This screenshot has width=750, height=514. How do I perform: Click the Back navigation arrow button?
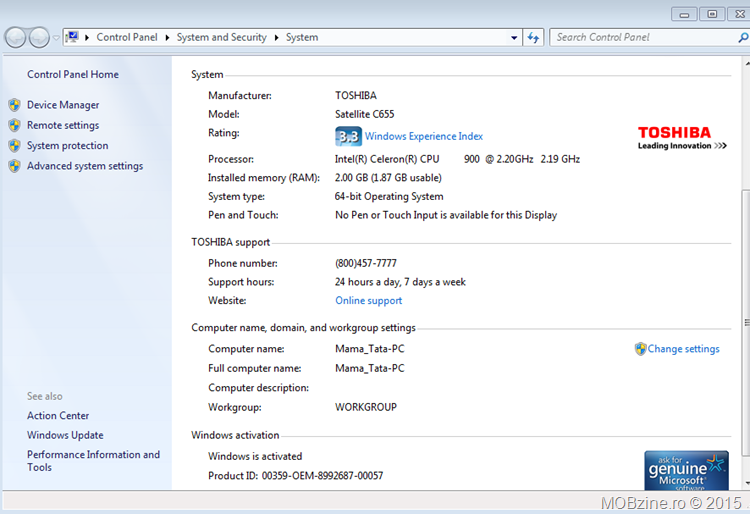(x=15, y=38)
